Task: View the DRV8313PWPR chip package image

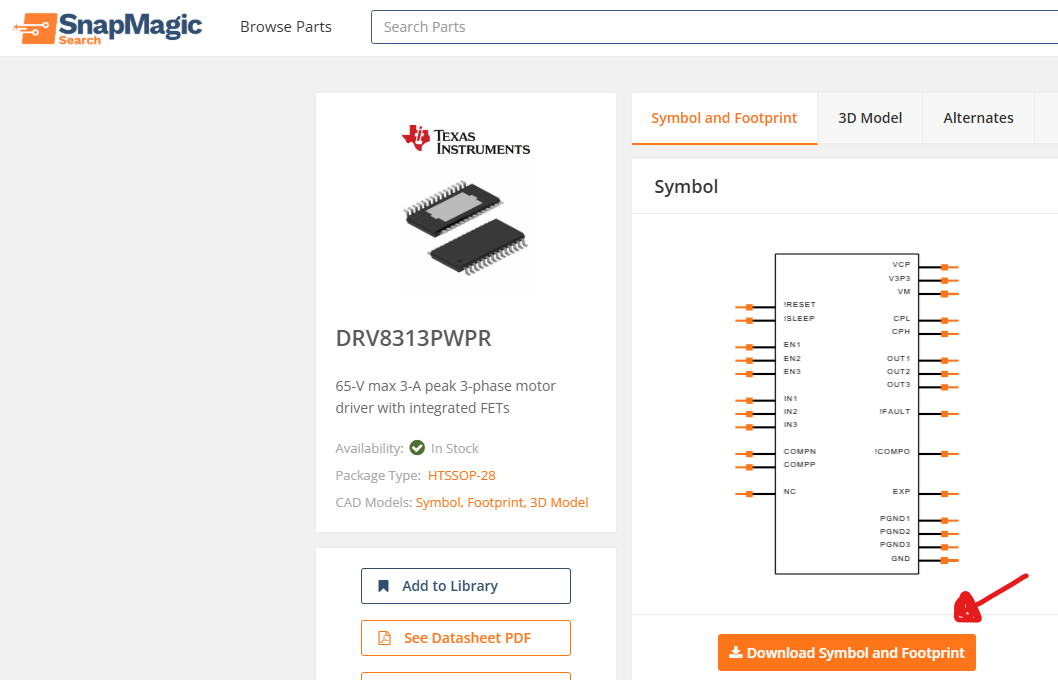Action: click(x=466, y=229)
